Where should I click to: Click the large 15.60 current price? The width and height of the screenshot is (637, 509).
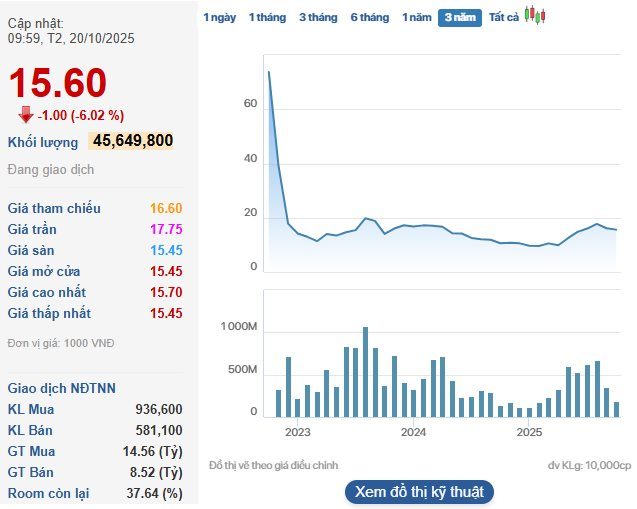click(58, 84)
